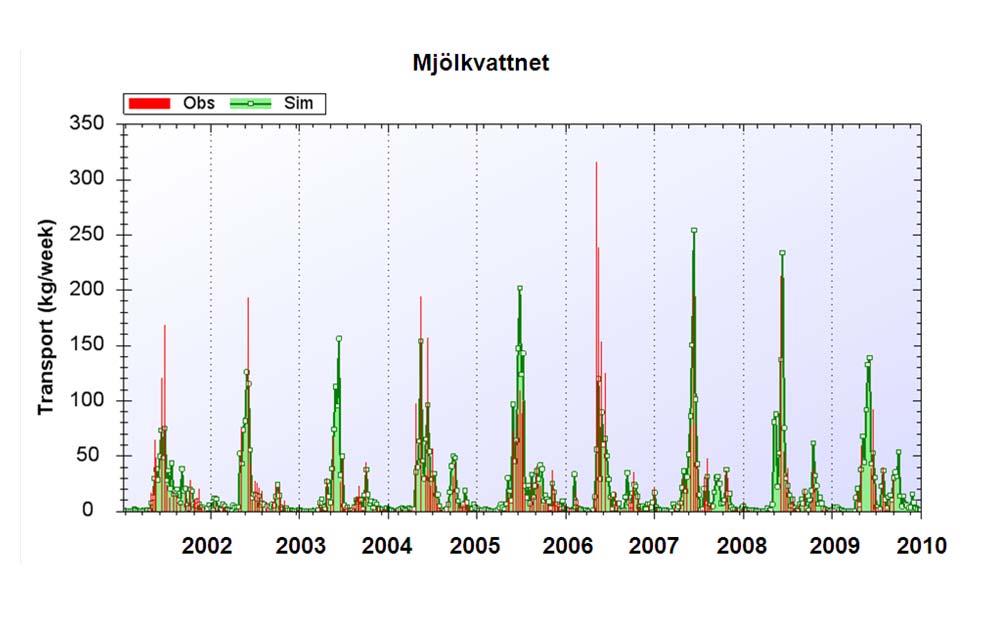Click the 300 y-axis label
Image resolution: width=993 pixels, height=636 pixels.
click(x=87, y=179)
